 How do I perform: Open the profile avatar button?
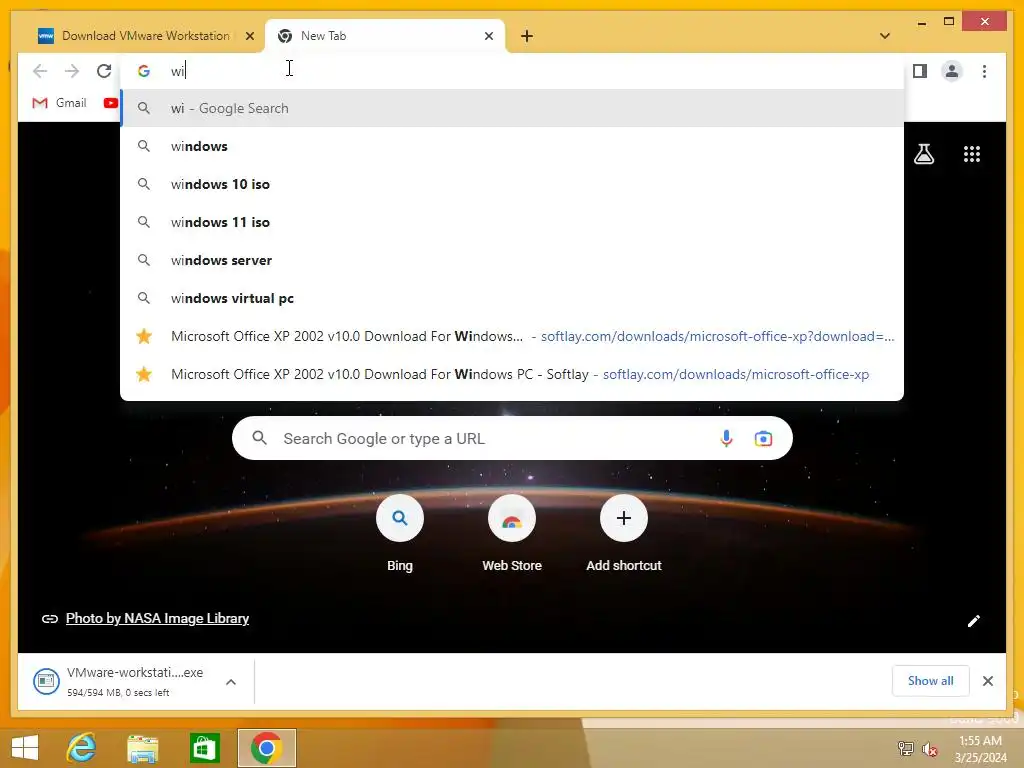point(952,71)
